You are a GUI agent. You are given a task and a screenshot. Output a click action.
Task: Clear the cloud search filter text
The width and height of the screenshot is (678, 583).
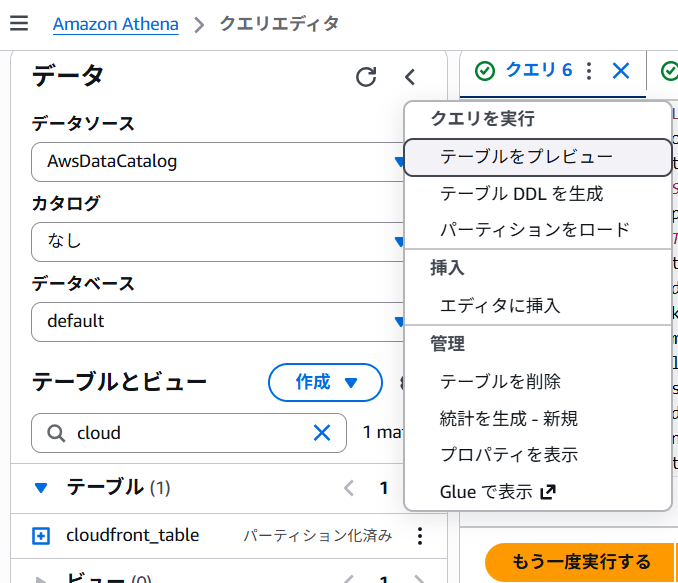pyautogui.click(x=322, y=433)
